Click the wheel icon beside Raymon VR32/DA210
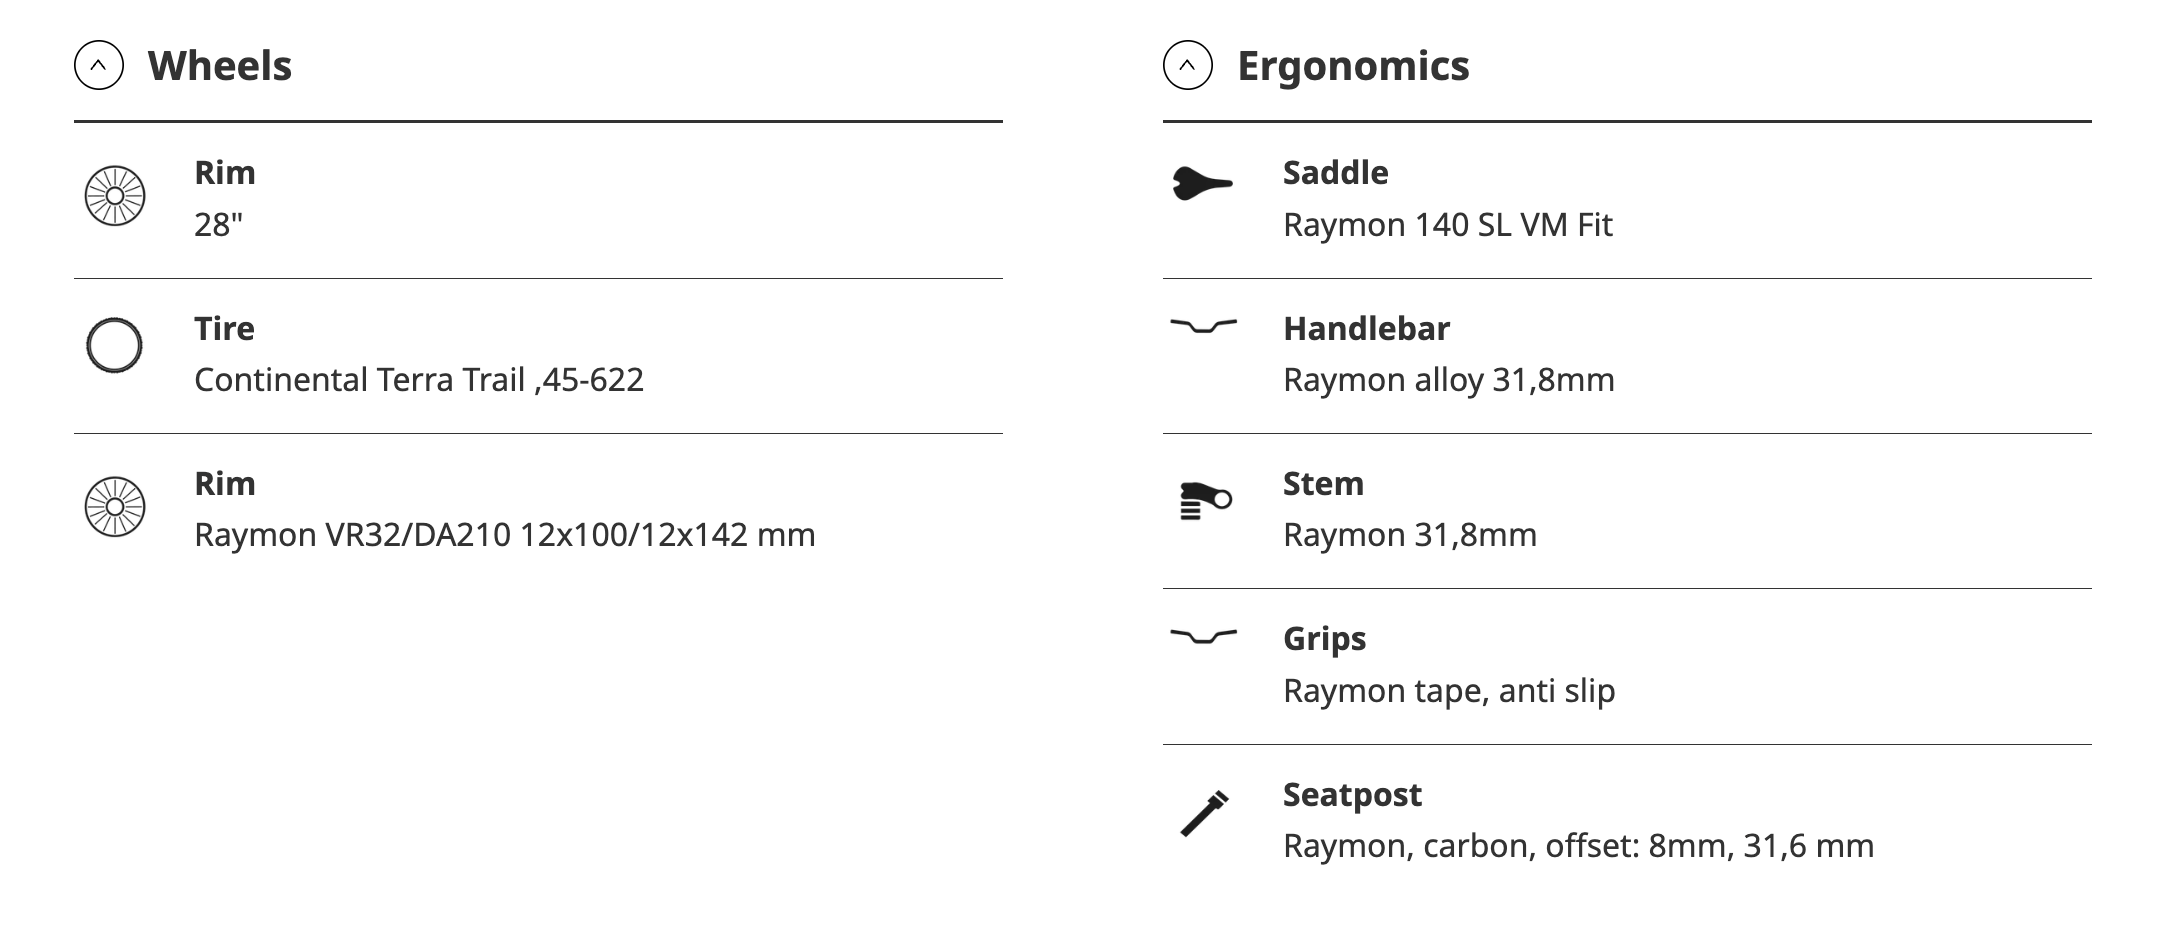2182x944 pixels. [x=115, y=507]
